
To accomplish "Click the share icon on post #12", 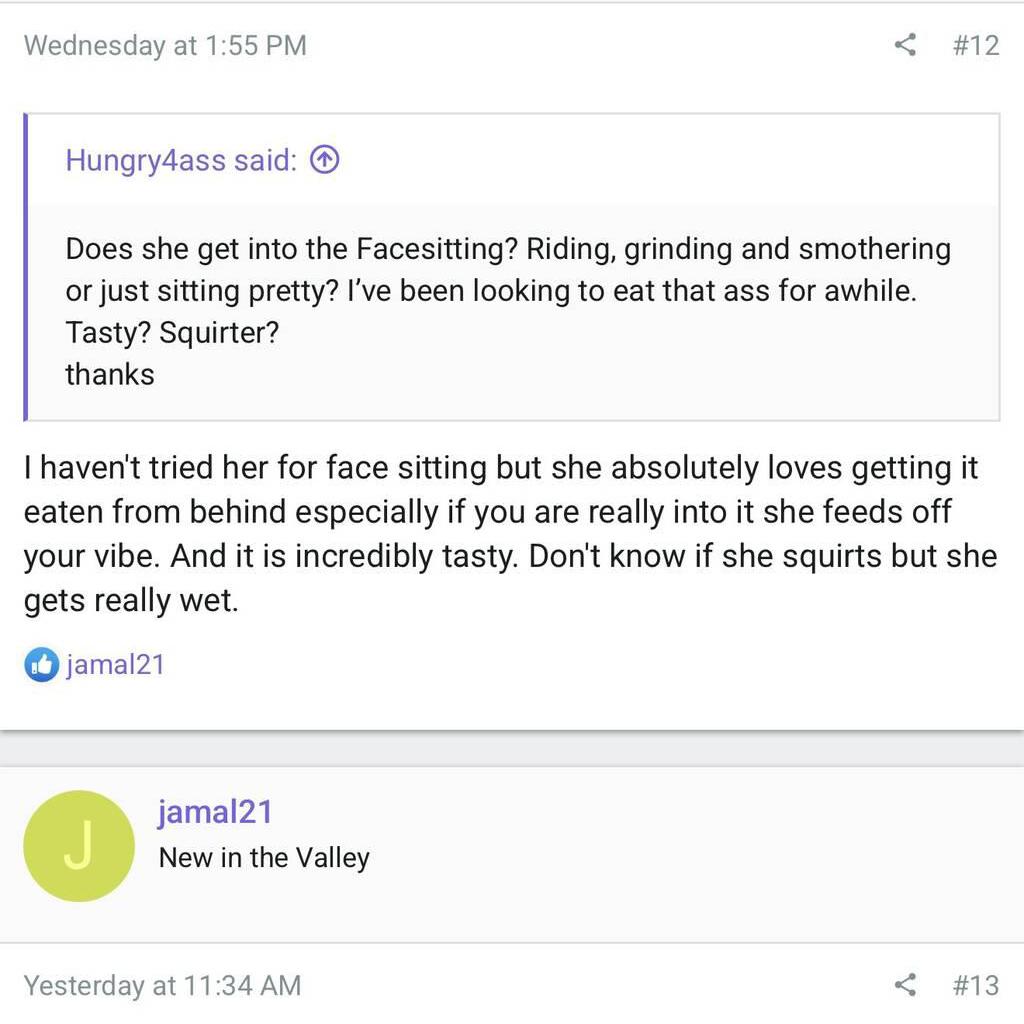I will coord(905,45).
